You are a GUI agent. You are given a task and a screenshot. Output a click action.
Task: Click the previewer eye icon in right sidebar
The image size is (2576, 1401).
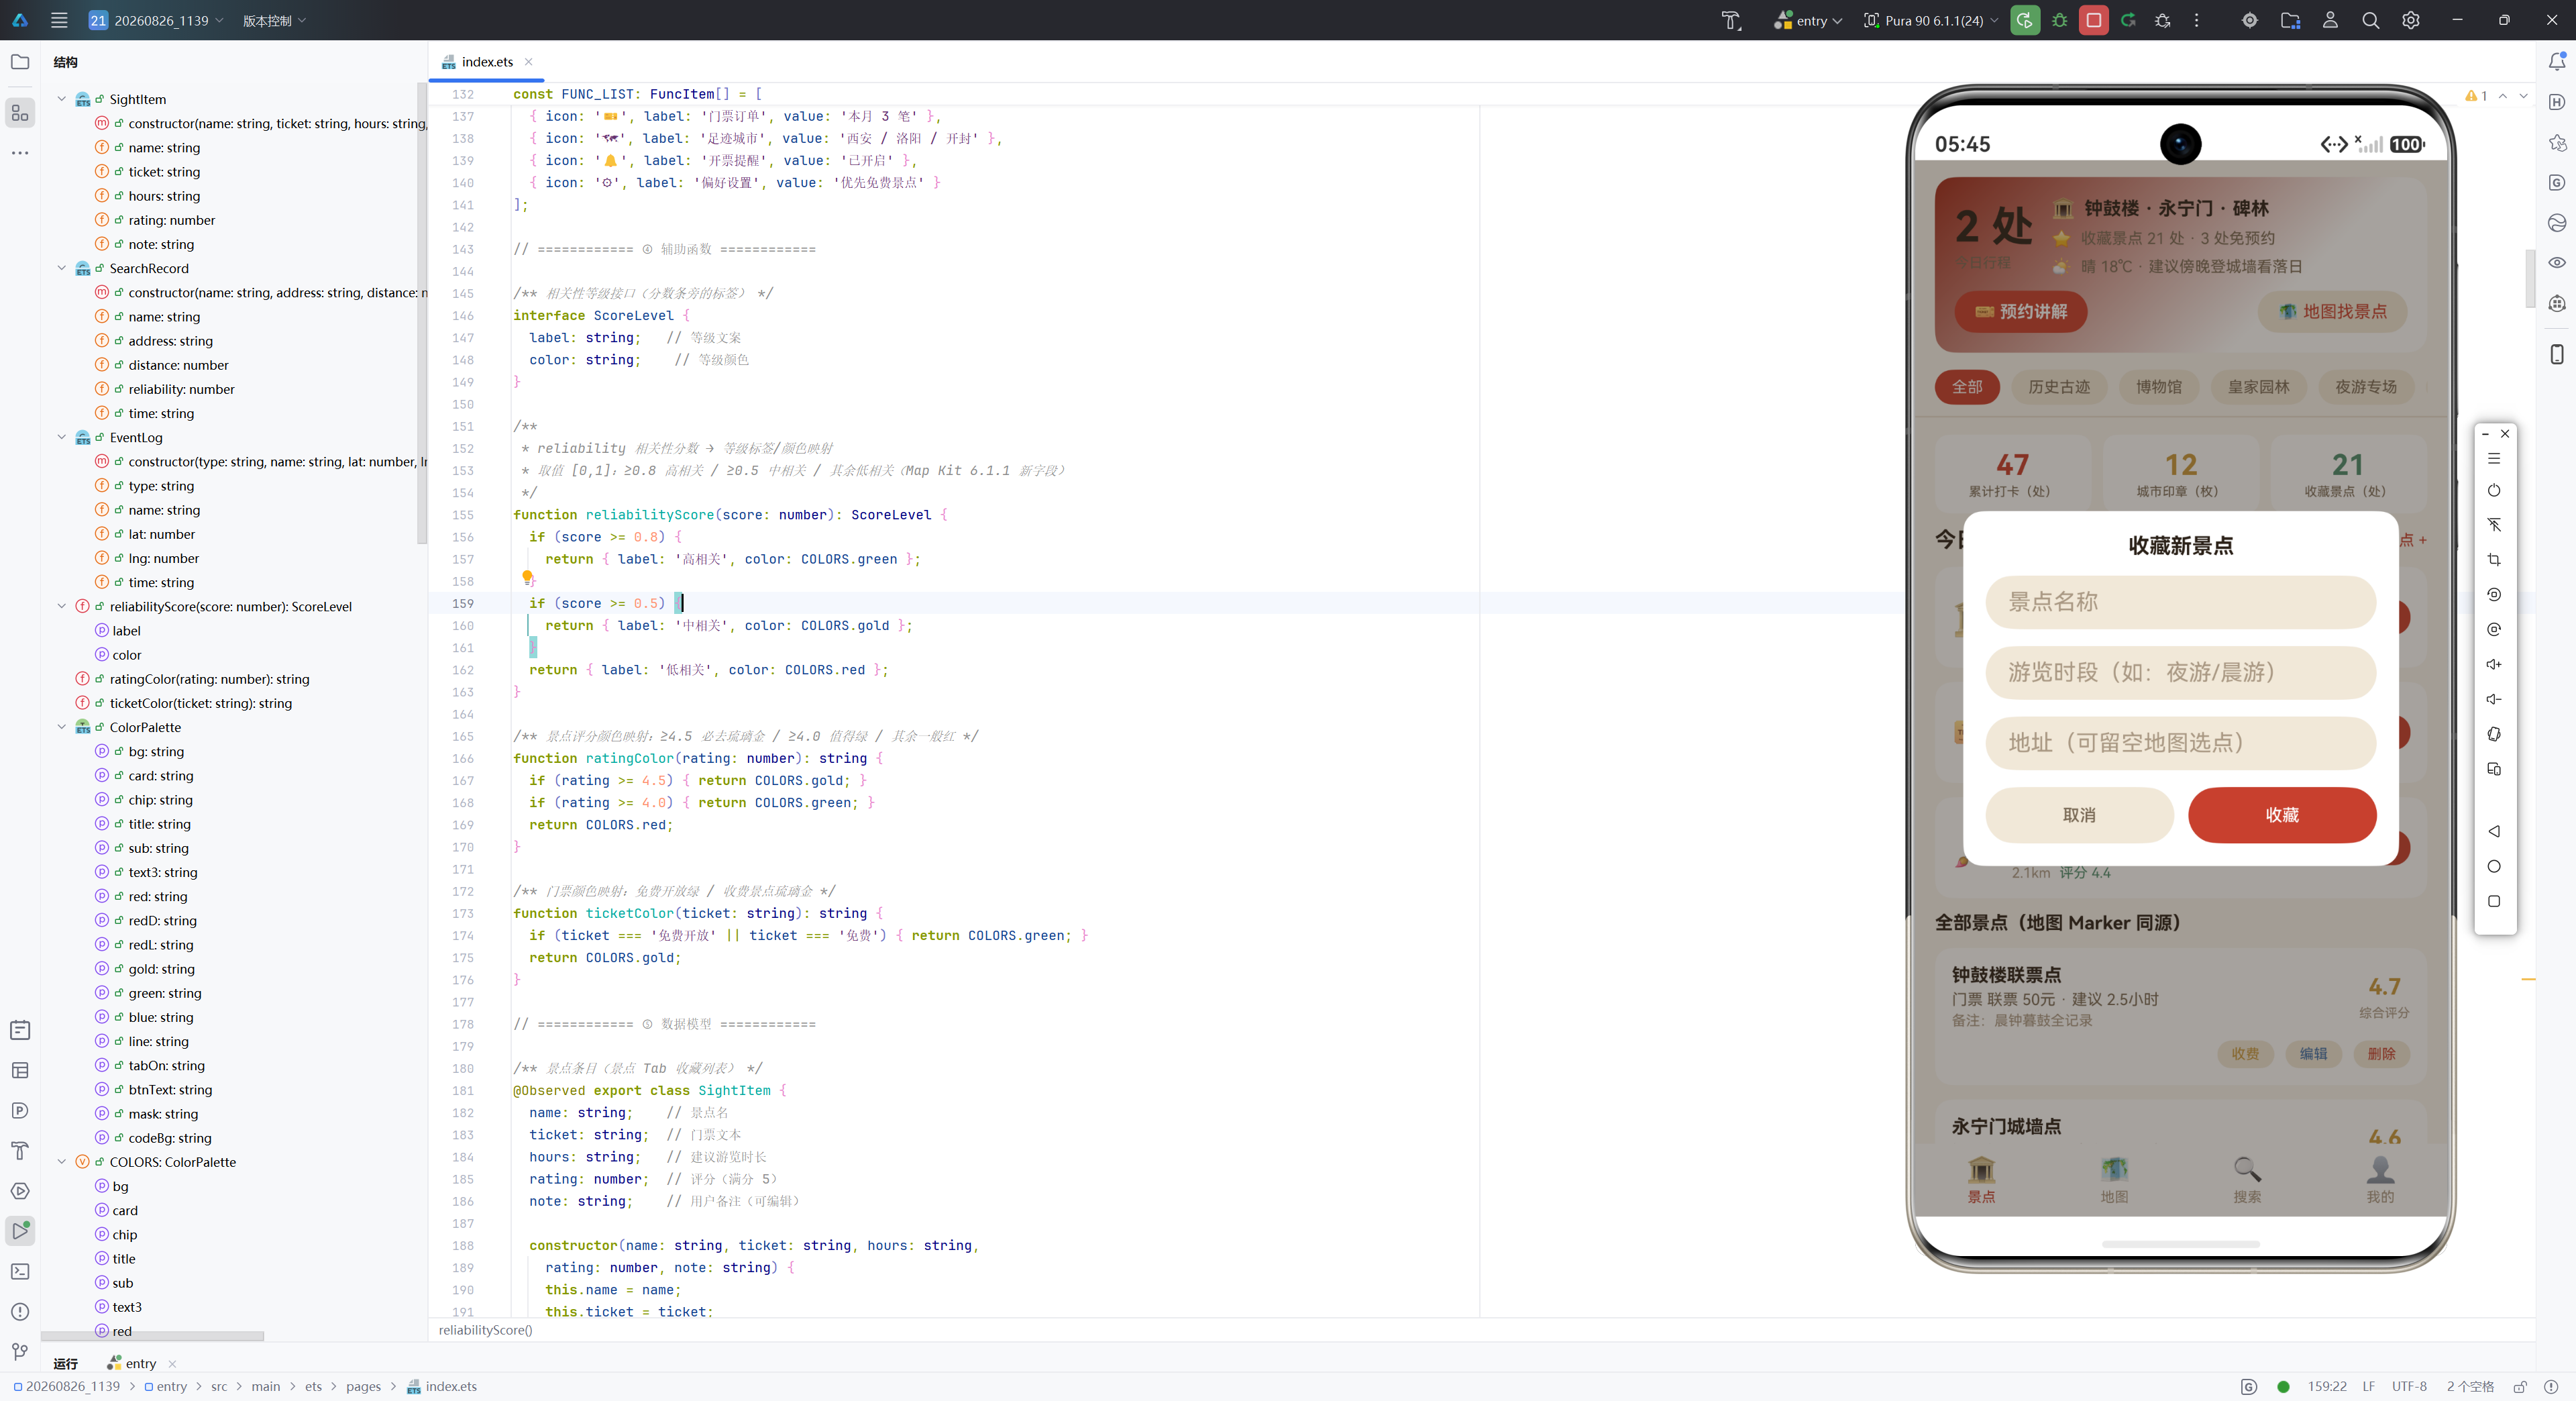(2556, 263)
